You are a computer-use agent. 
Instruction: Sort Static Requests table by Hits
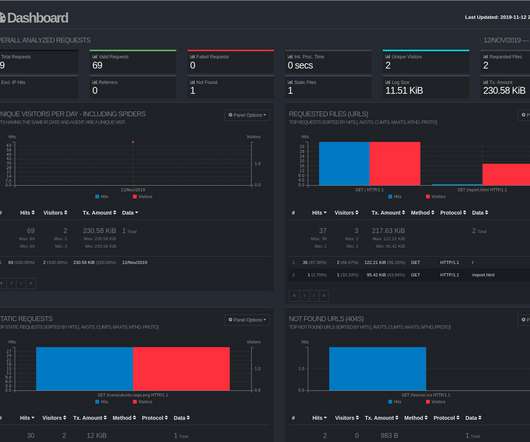pyautogui.click(x=27, y=418)
